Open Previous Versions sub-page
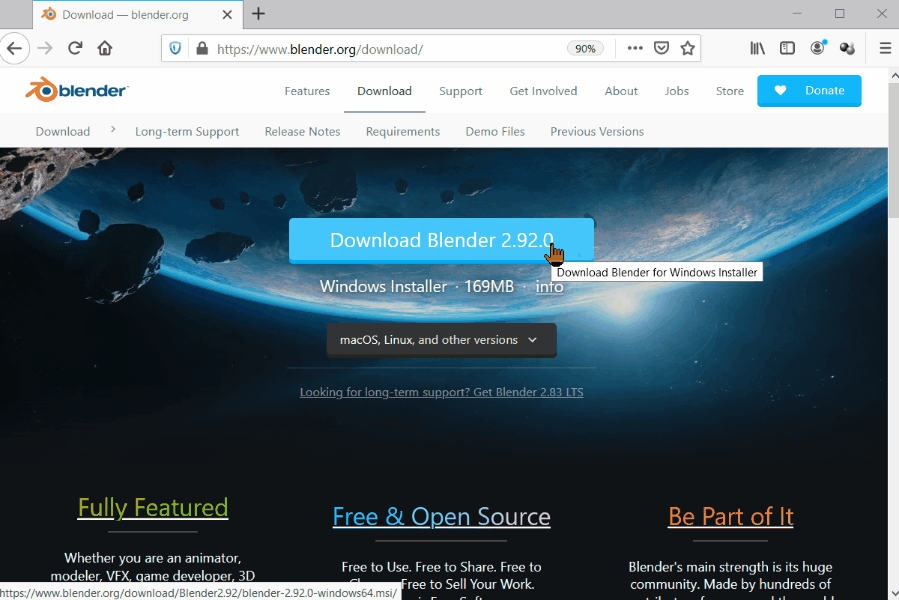This screenshot has height=600, width=899. (597, 131)
